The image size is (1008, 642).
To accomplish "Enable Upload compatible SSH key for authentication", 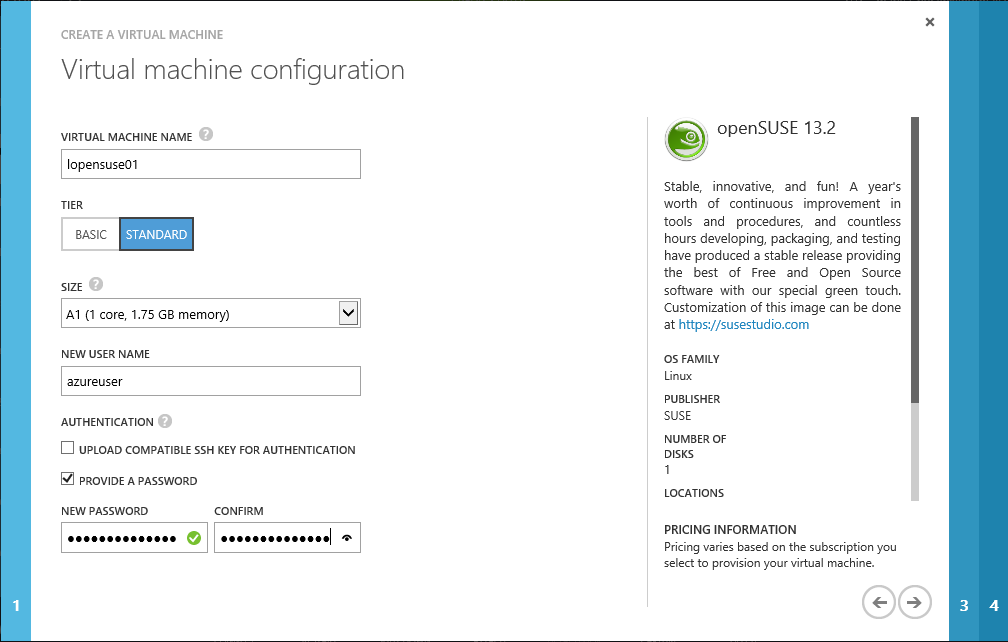I will (x=68, y=448).
